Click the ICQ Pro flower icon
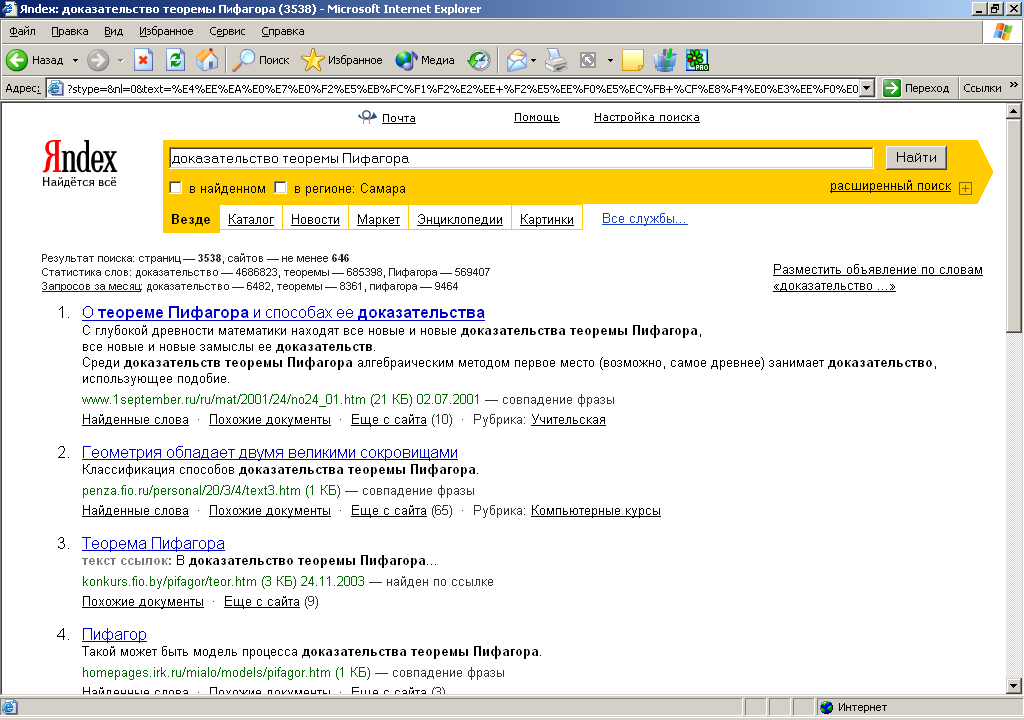Viewport: 1024px width, 720px height. pyautogui.click(x=697, y=60)
